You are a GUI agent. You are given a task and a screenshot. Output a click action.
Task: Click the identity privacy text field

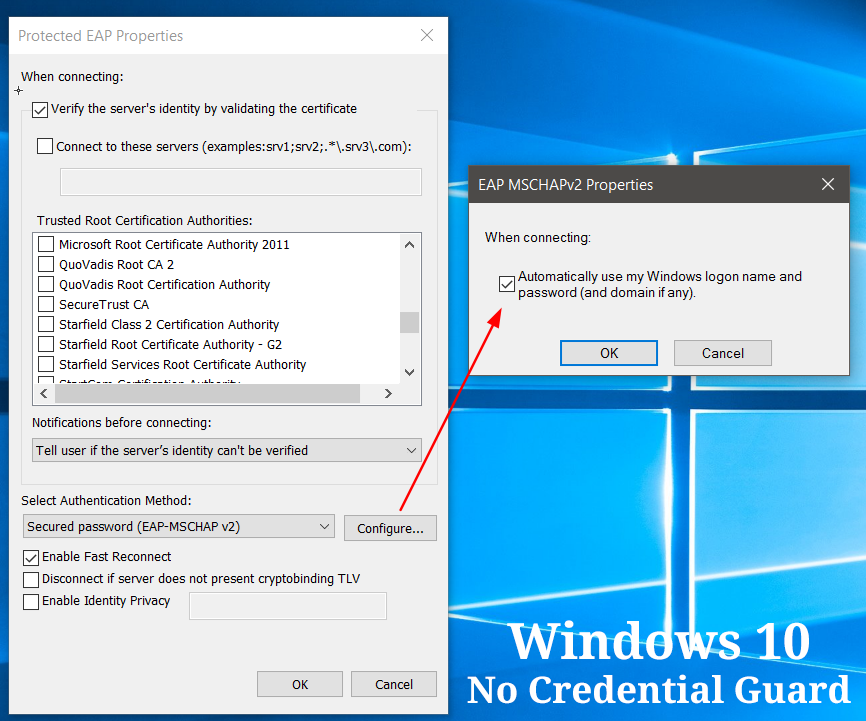288,606
